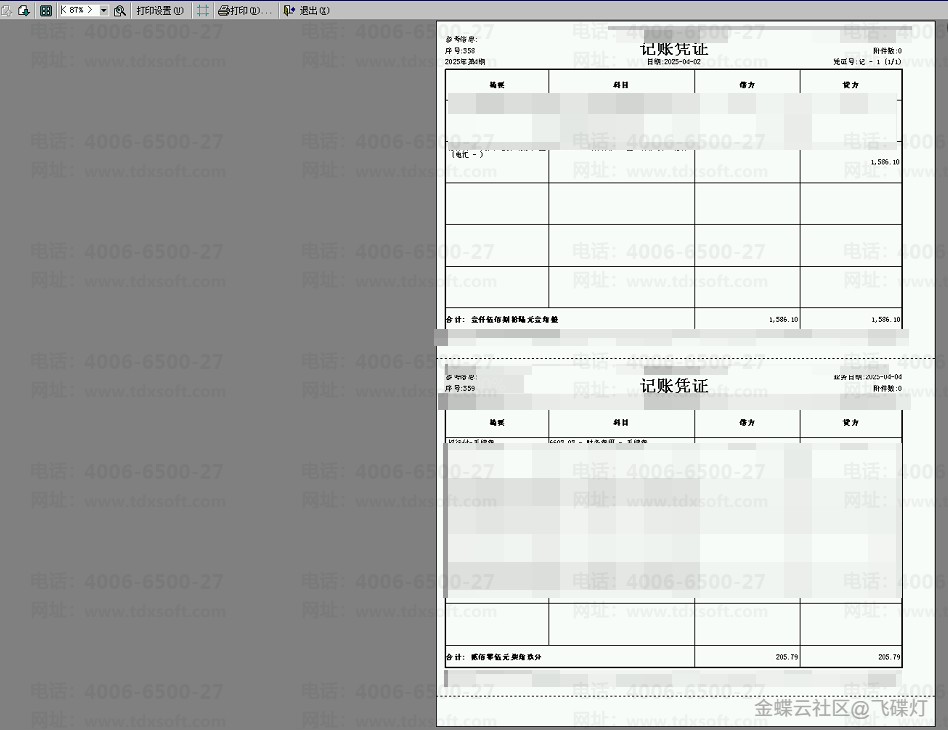Screen dimensions: 948x730
Task: Click the 205.79 debit total on second voucher
Action: 787,657
